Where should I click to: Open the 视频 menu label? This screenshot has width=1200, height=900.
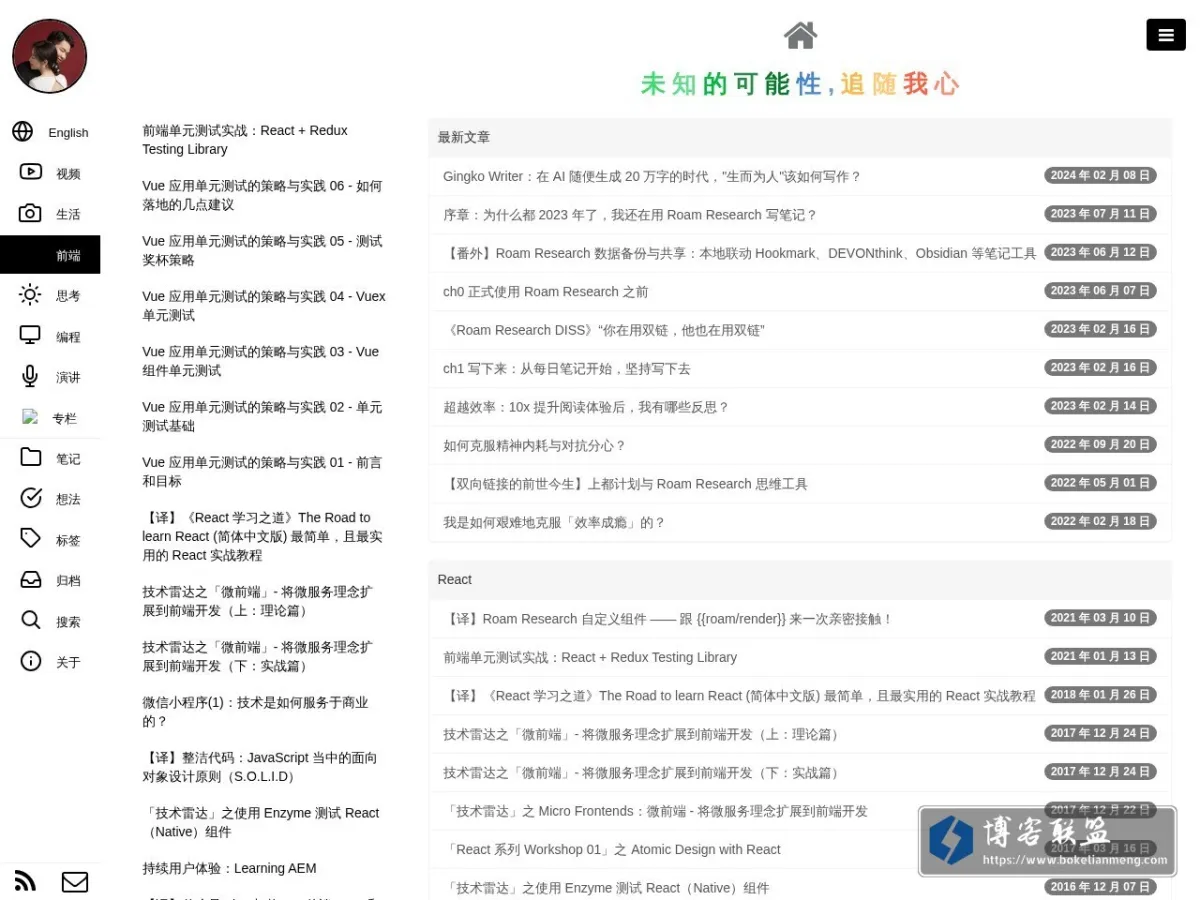click(x=68, y=174)
